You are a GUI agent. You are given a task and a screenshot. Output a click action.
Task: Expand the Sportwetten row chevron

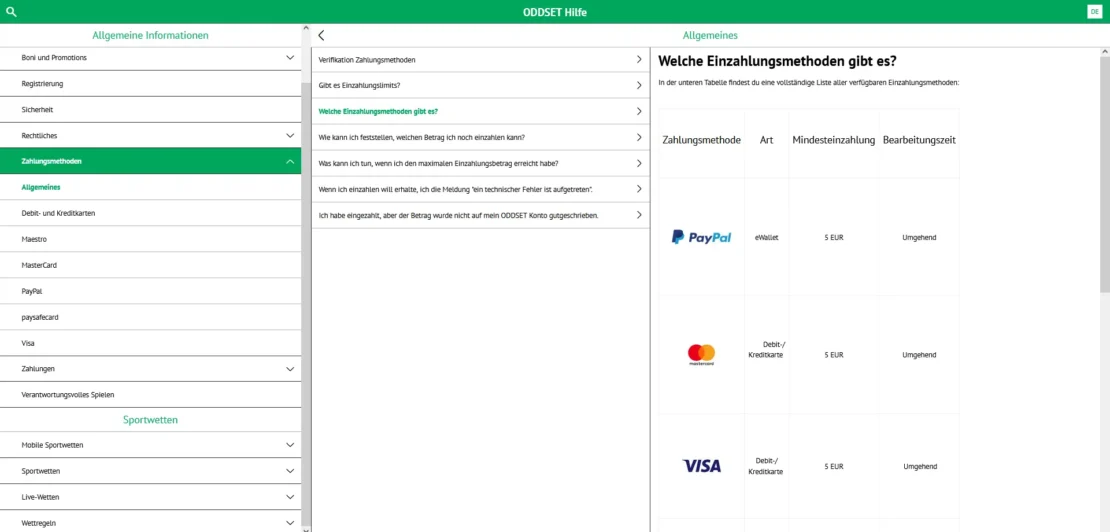(290, 471)
